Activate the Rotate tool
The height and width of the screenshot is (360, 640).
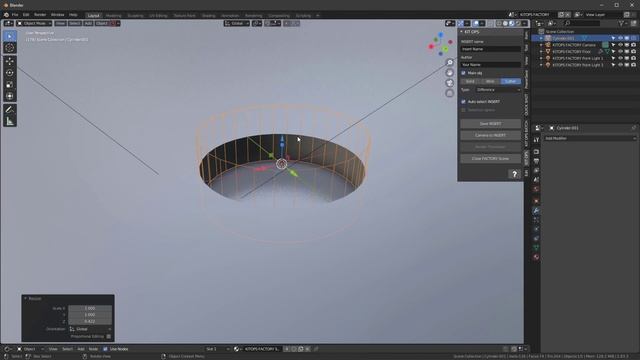click(x=10, y=73)
